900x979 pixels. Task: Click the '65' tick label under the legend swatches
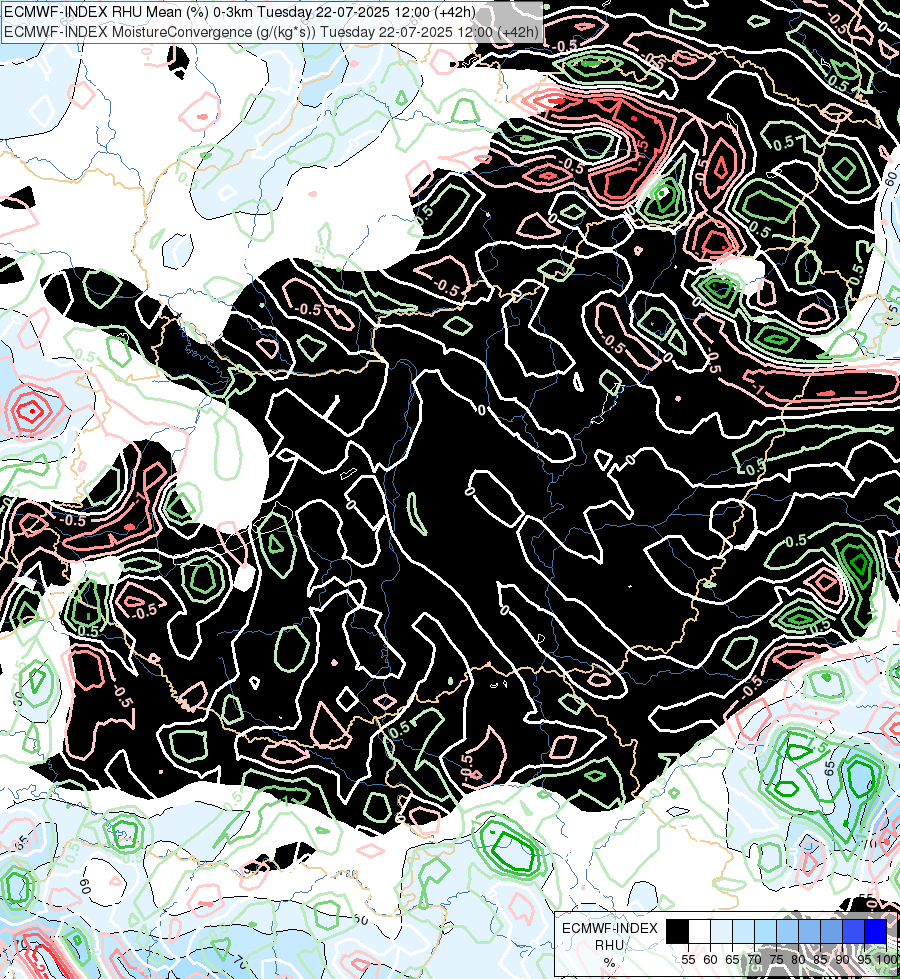pos(732,960)
